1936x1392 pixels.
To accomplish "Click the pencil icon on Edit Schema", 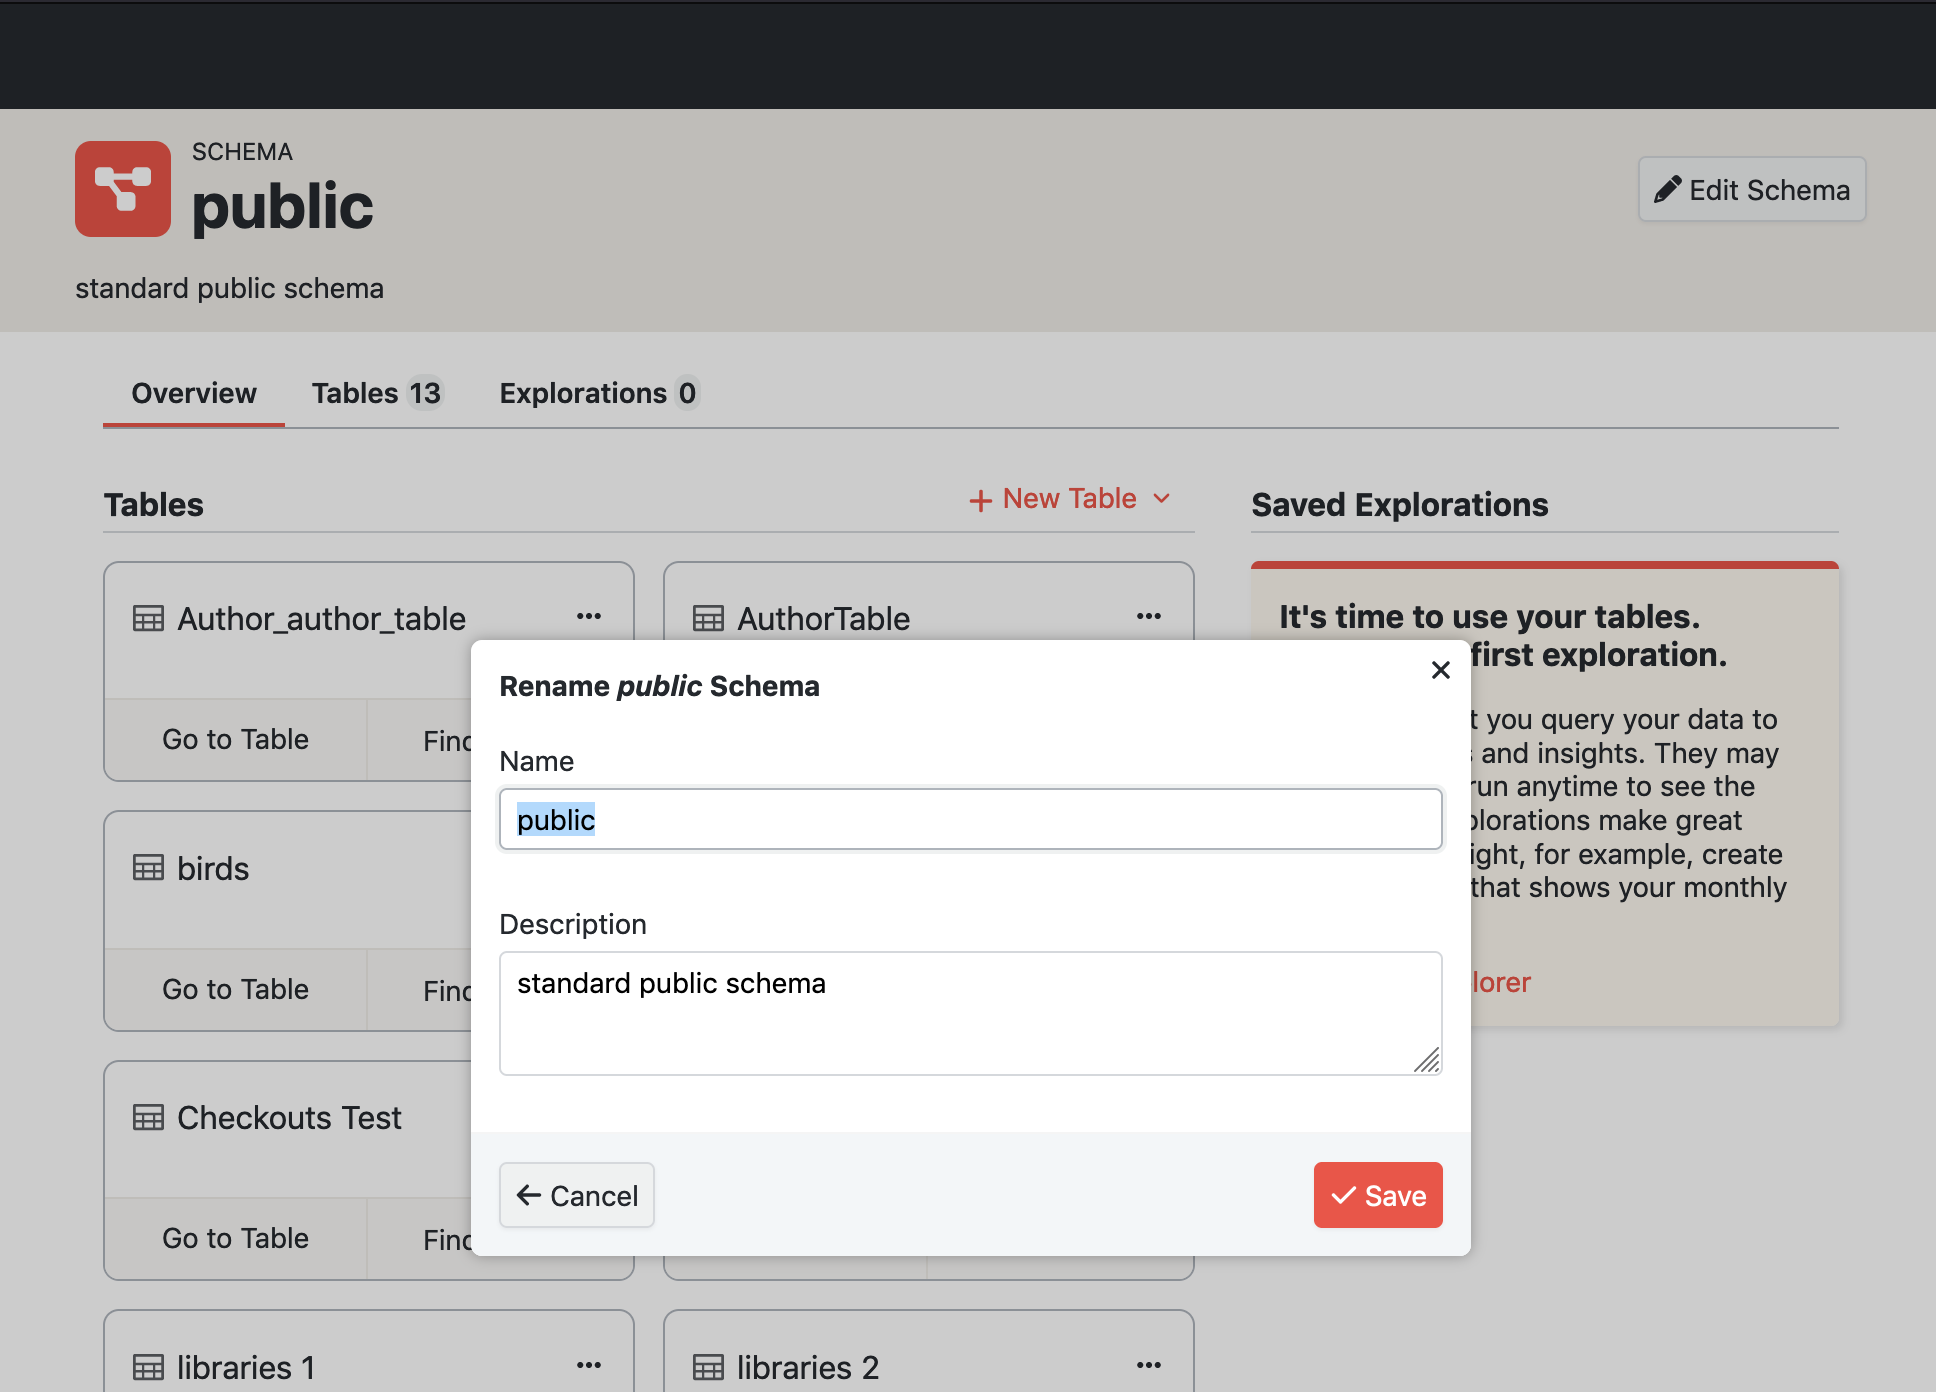I will [1668, 188].
